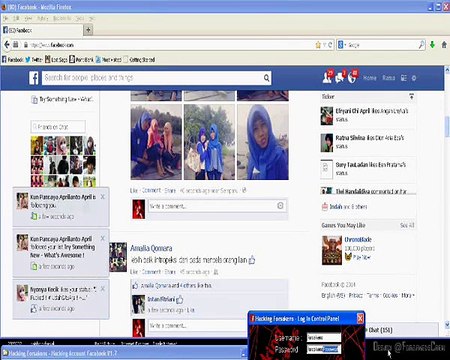Viewport: 450px width, 360px height.
Task: Click the ChronoBlade game title link
Action: coord(358,239)
